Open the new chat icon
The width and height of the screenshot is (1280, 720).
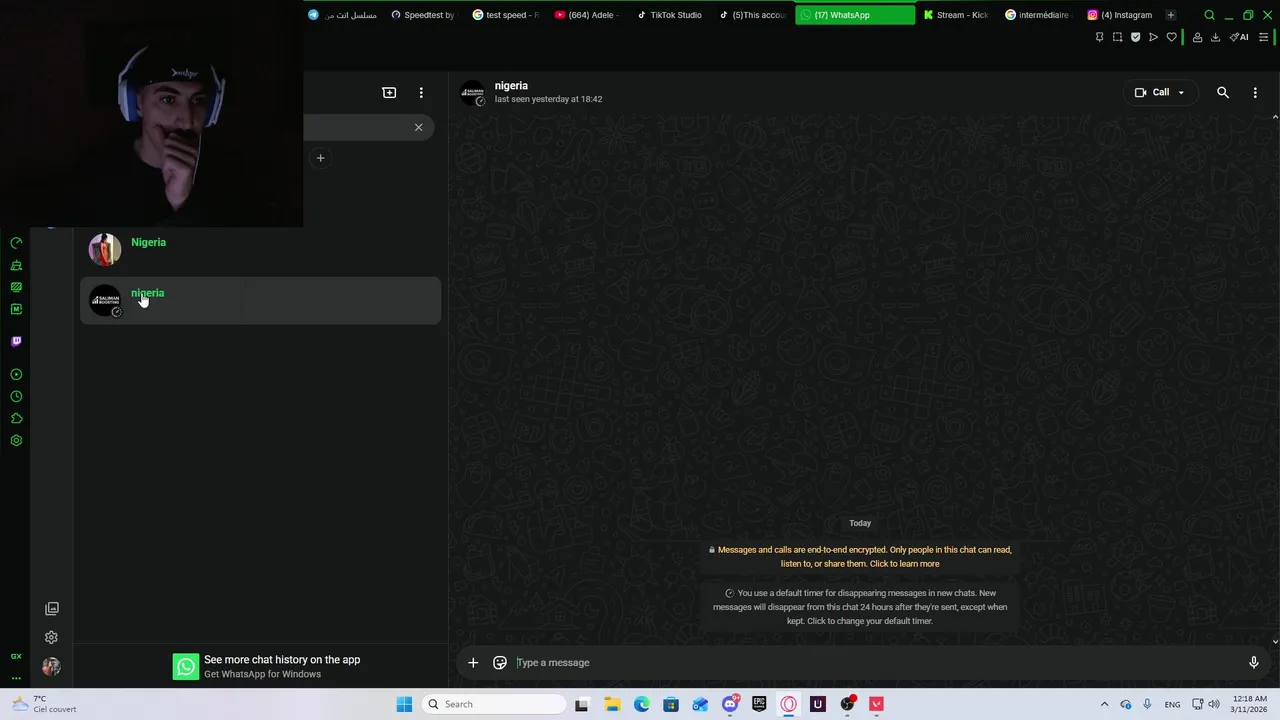pyautogui.click(x=389, y=92)
